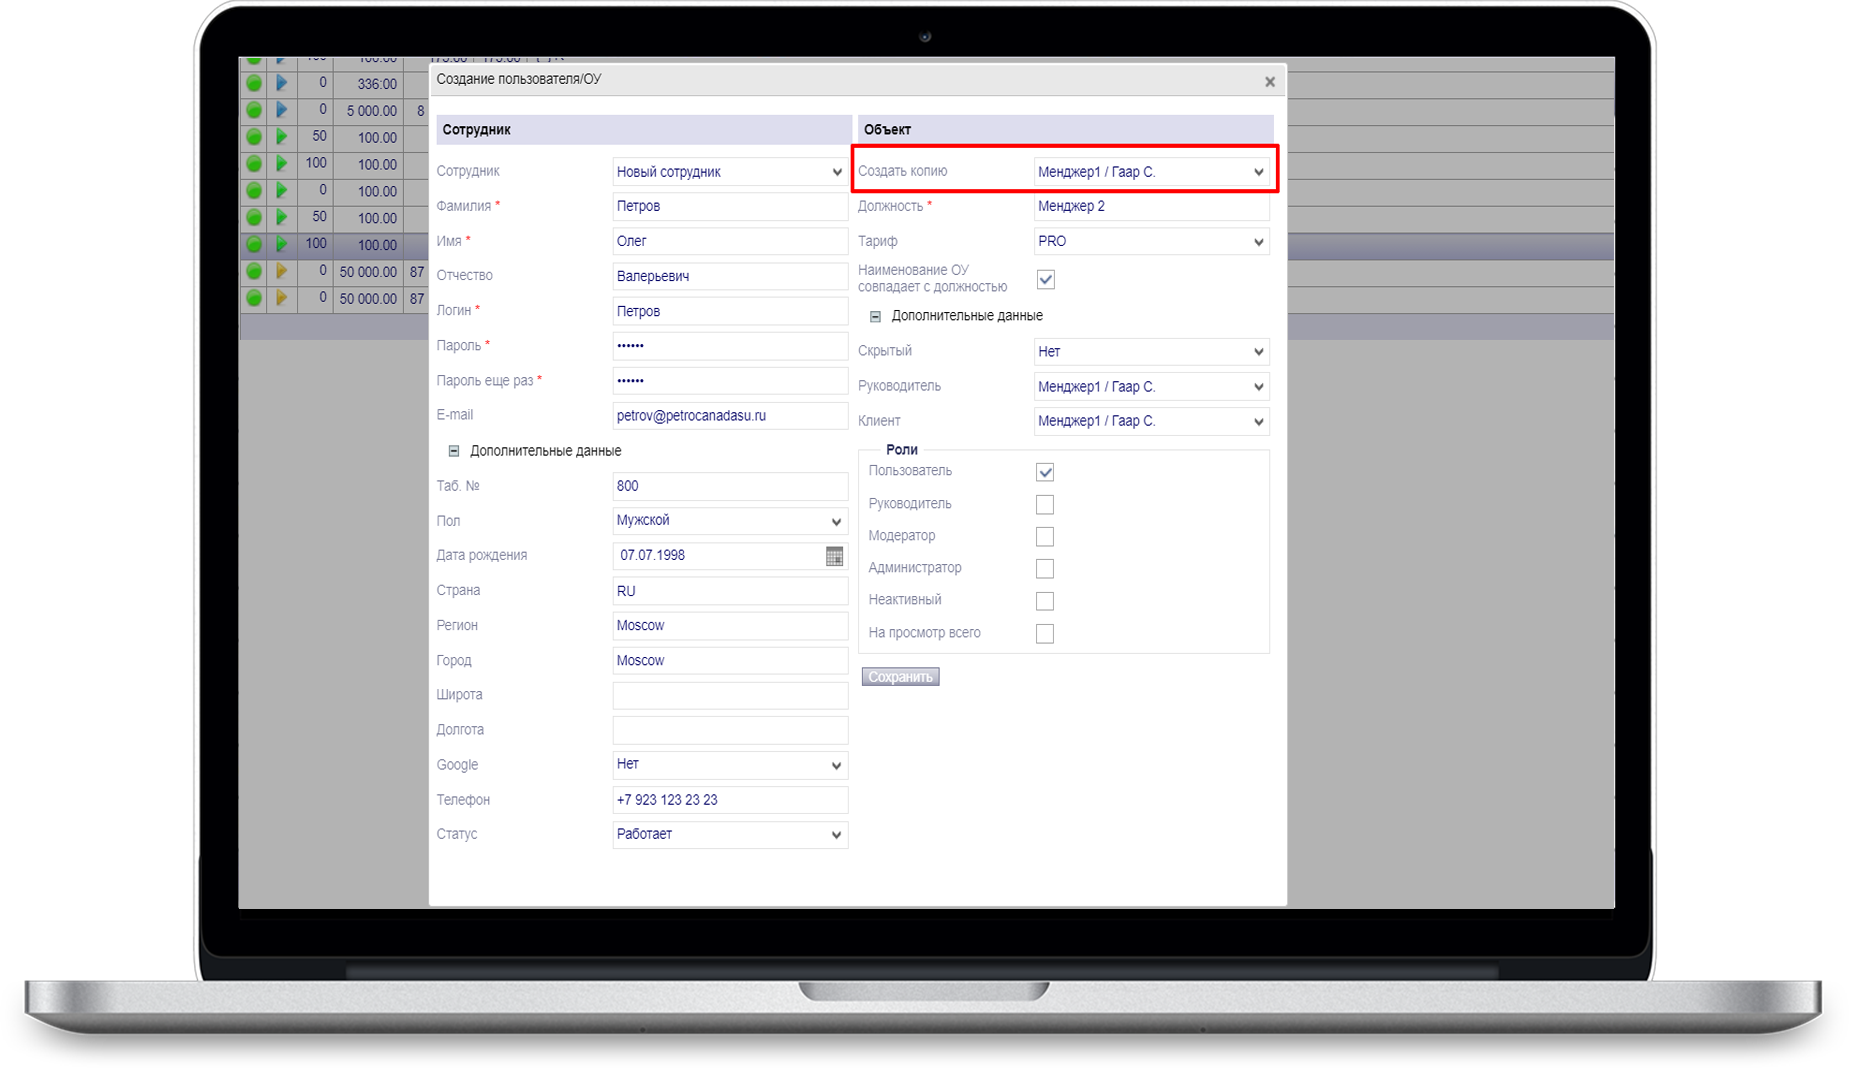The image size is (1849, 1068).
Task: Open the Тариф dropdown showing PRO
Action: click(x=1150, y=242)
